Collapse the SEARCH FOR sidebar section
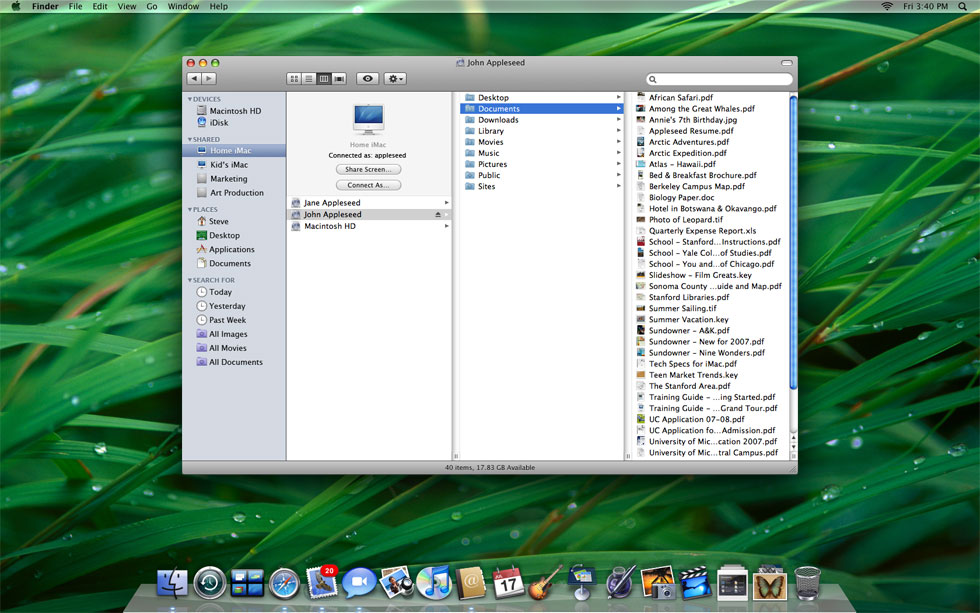 coord(190,280)
